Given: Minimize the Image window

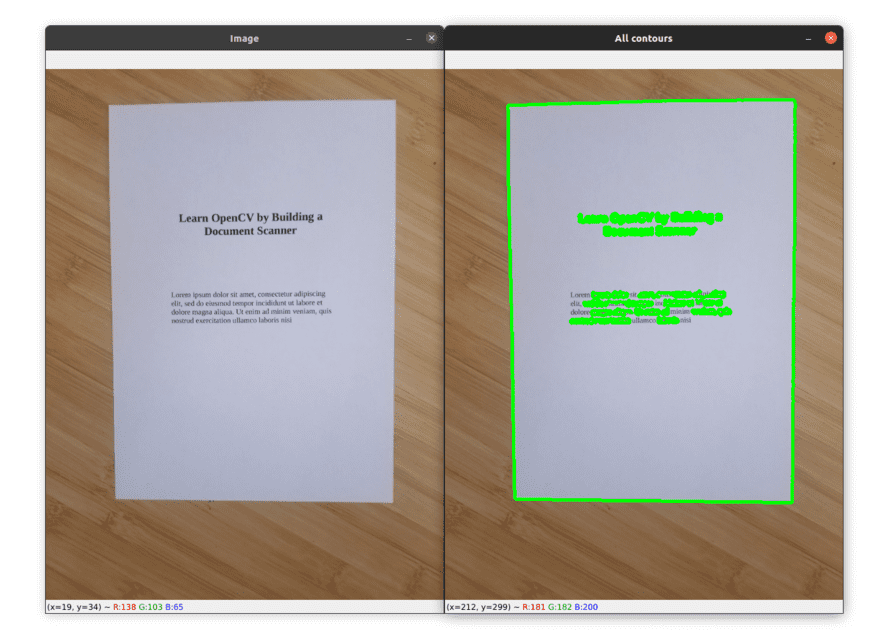Looking at the screenshot, I should [x=408, y=39].
